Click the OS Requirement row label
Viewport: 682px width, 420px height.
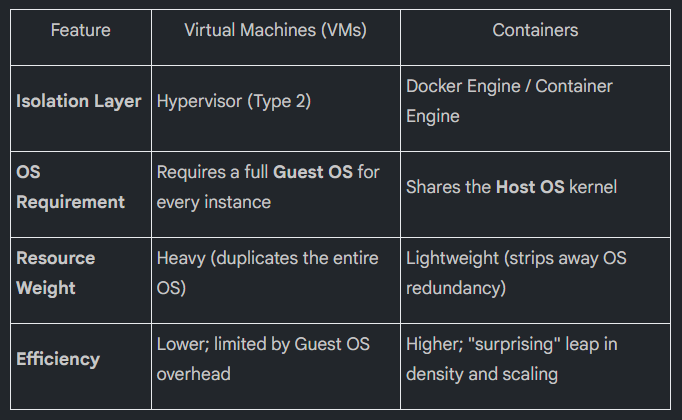tap(70, 187)
